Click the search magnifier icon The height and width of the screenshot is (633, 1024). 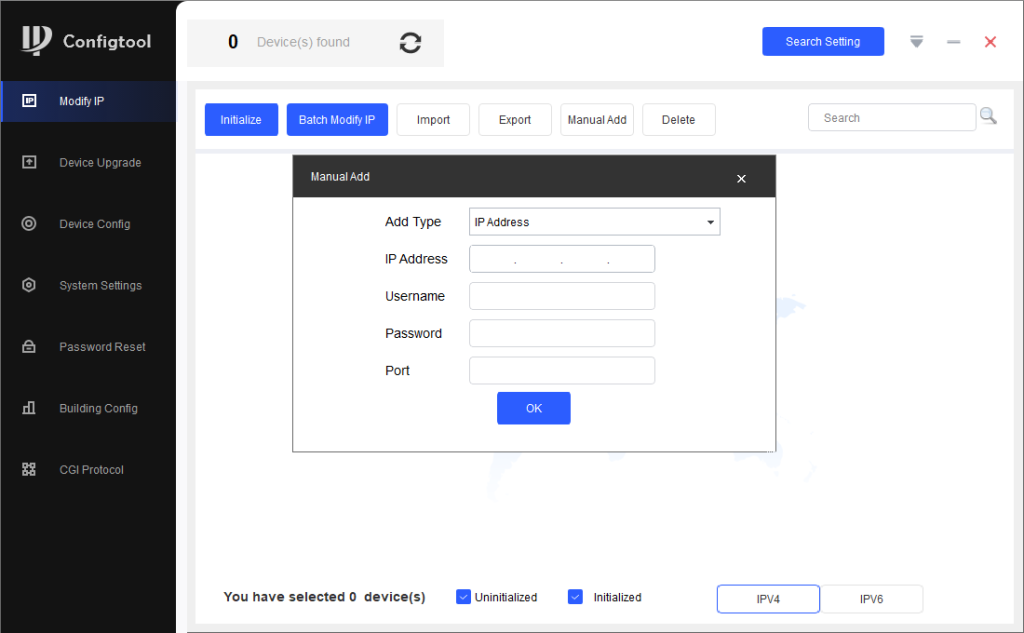[x=988, y=115]
